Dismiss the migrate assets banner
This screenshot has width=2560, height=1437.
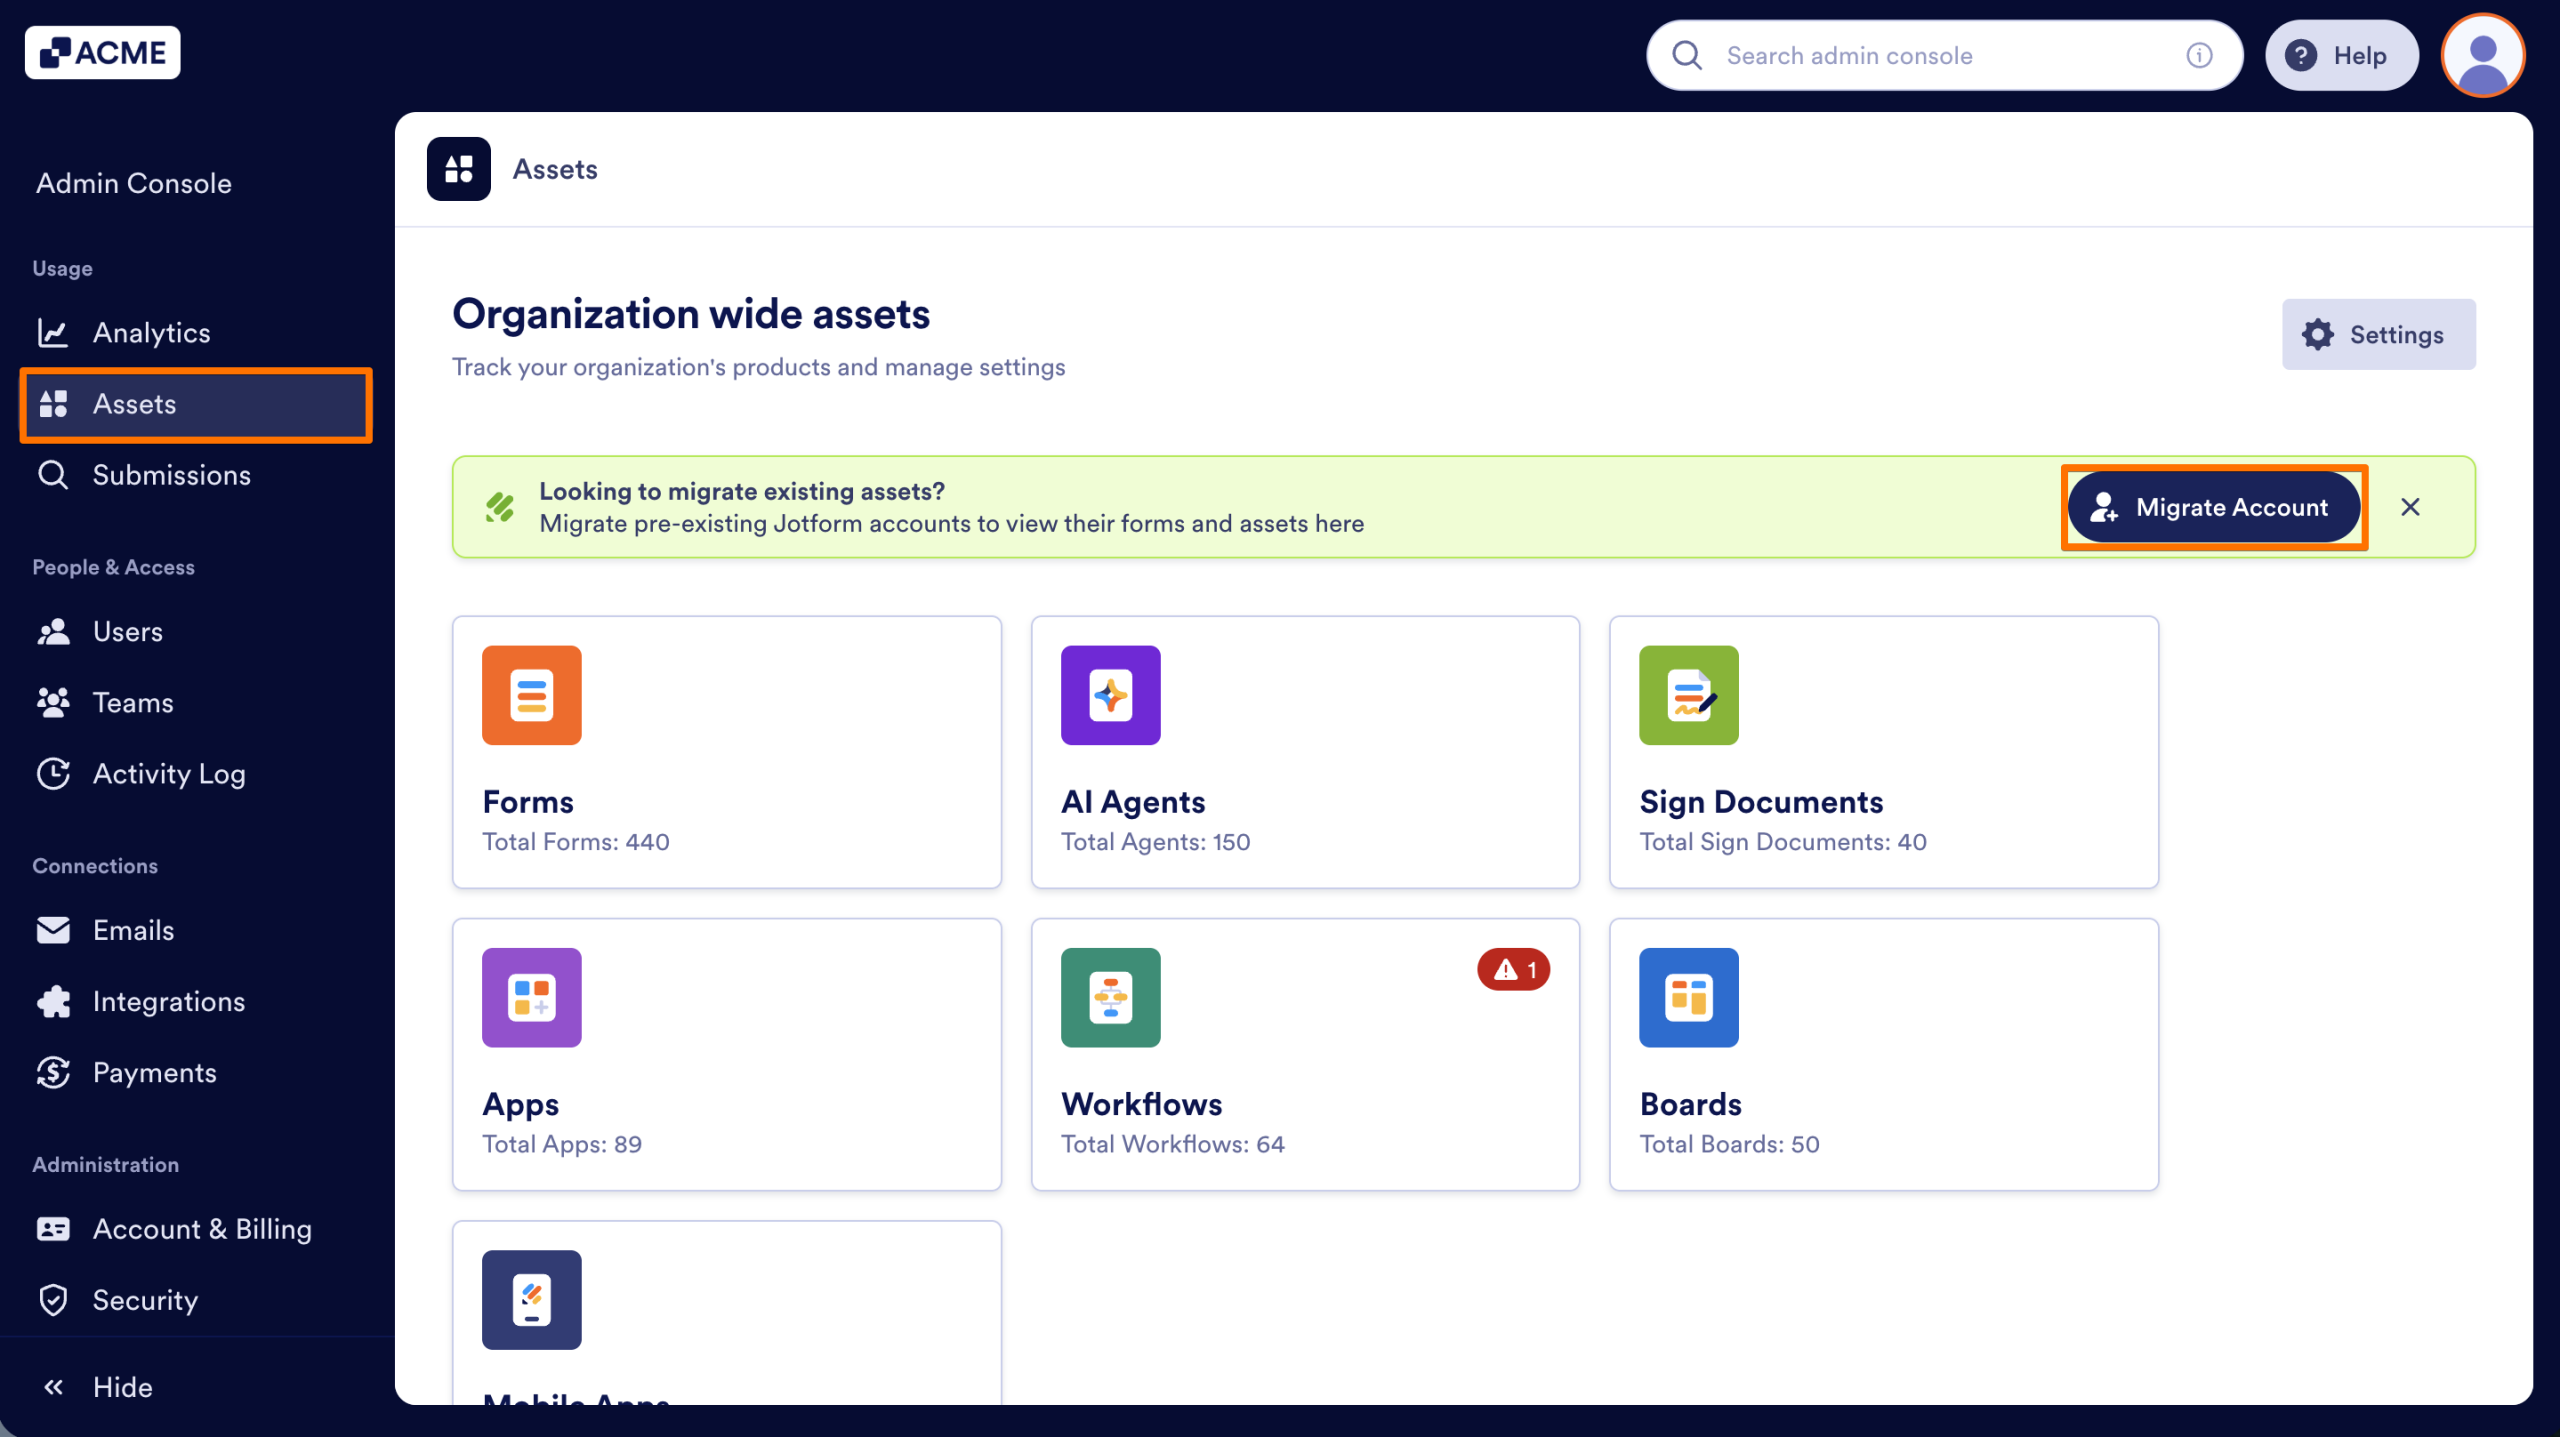coord(2411,507)
